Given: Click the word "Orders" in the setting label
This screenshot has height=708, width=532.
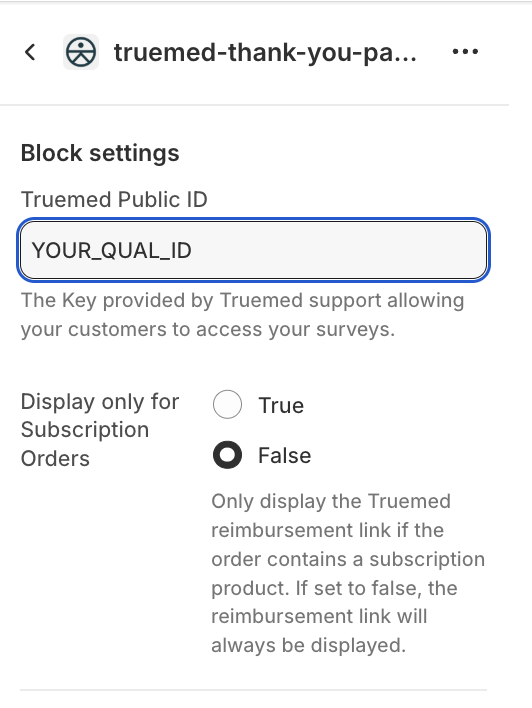Looking at the screenshot, I should (55, 459).
